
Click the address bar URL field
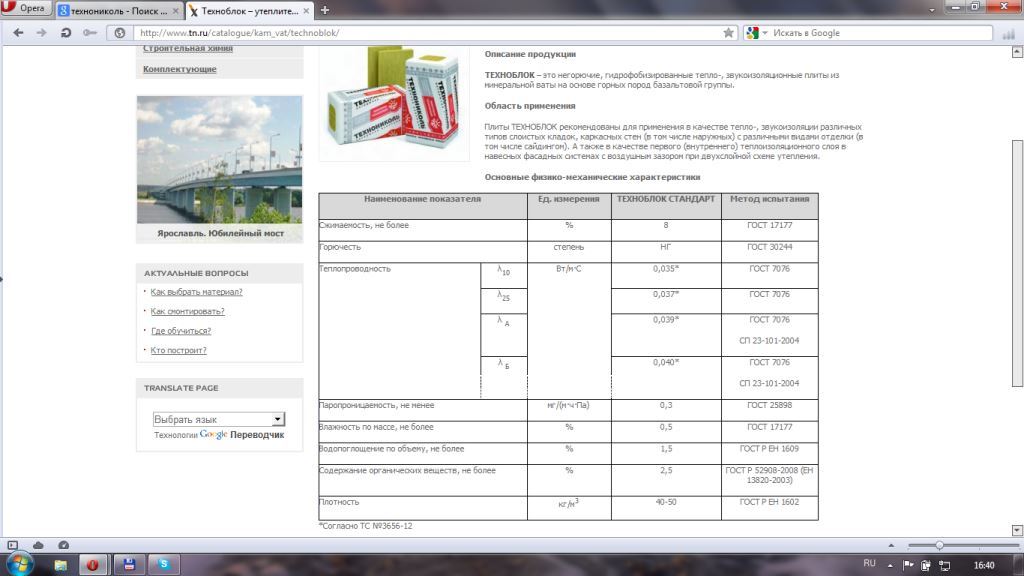(x=420, y=32)
